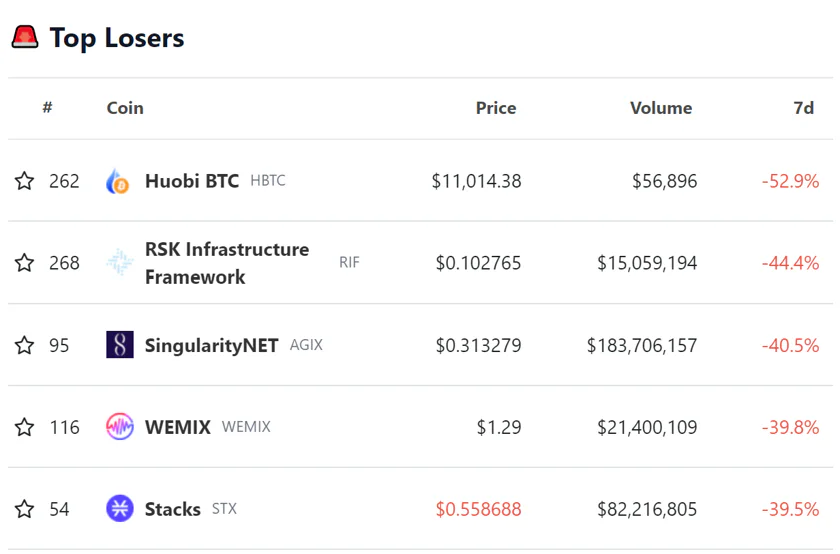The width and height of the screenshot is (840, 554).
Task: Open the SingularityNET coin link
Action: click(x=212, y=345)
